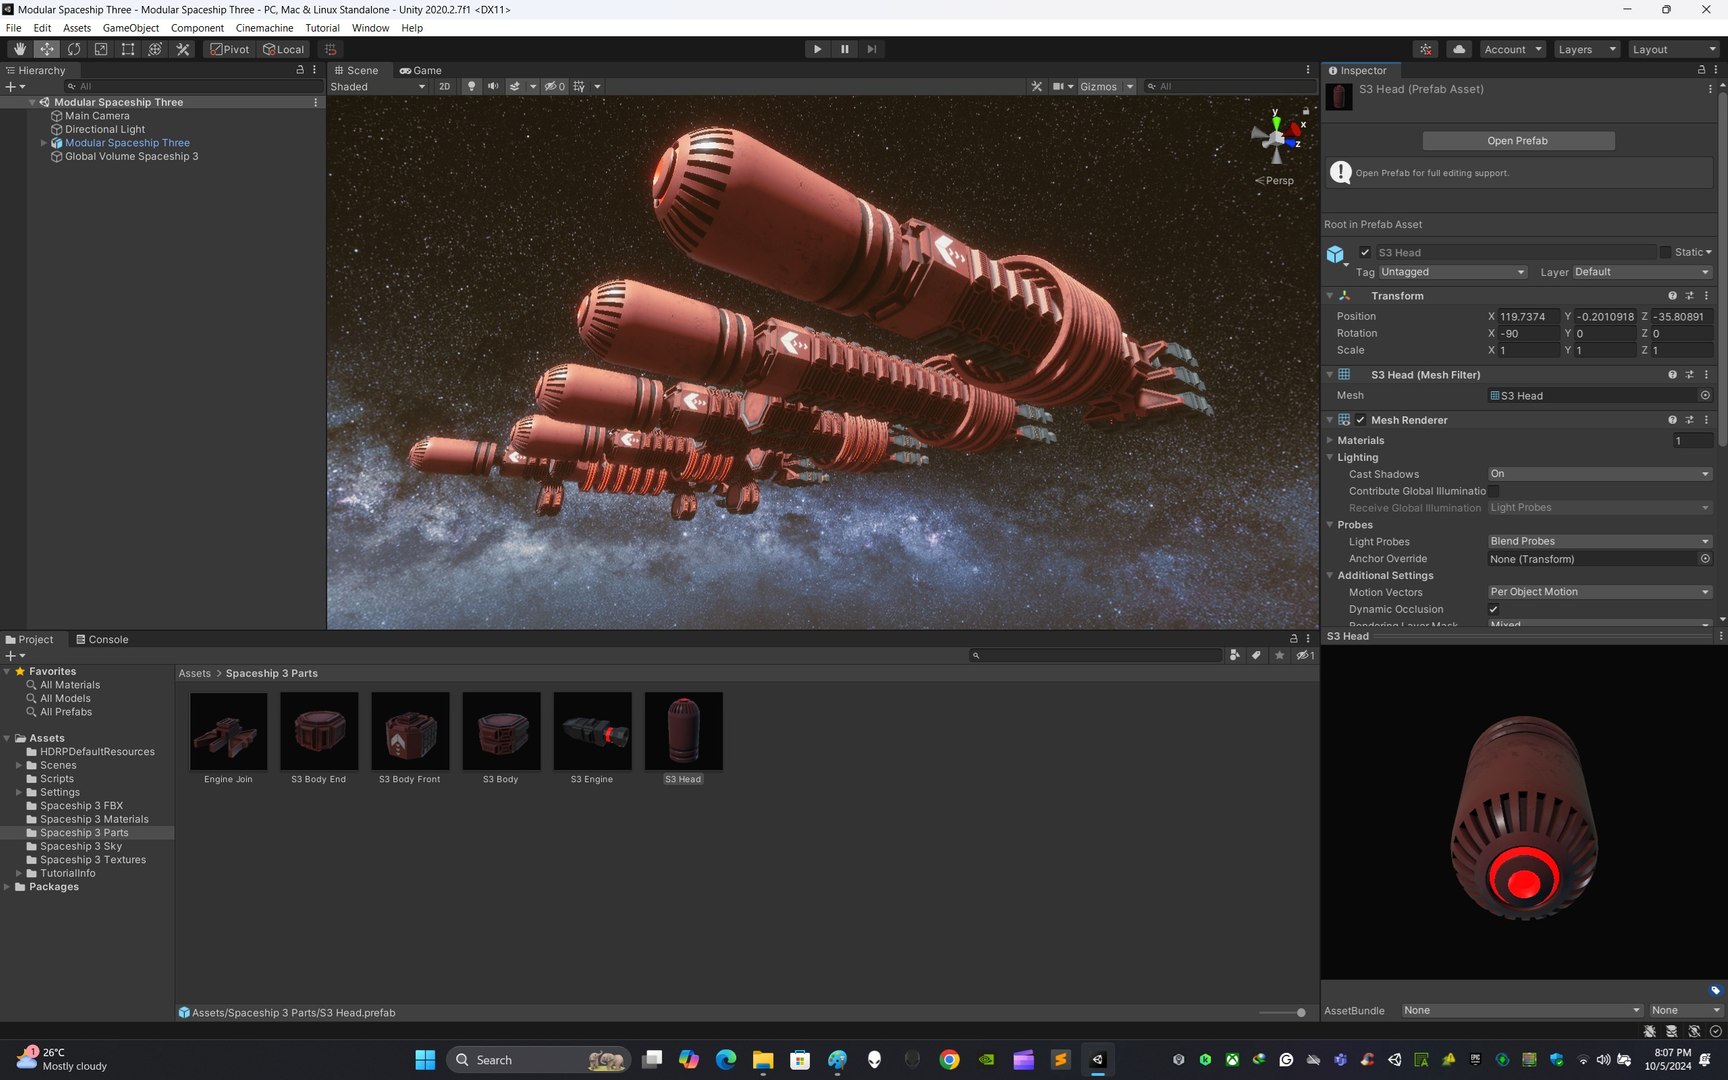
Task: Switch to the Console tab
Action: click(x=102, y=640)
